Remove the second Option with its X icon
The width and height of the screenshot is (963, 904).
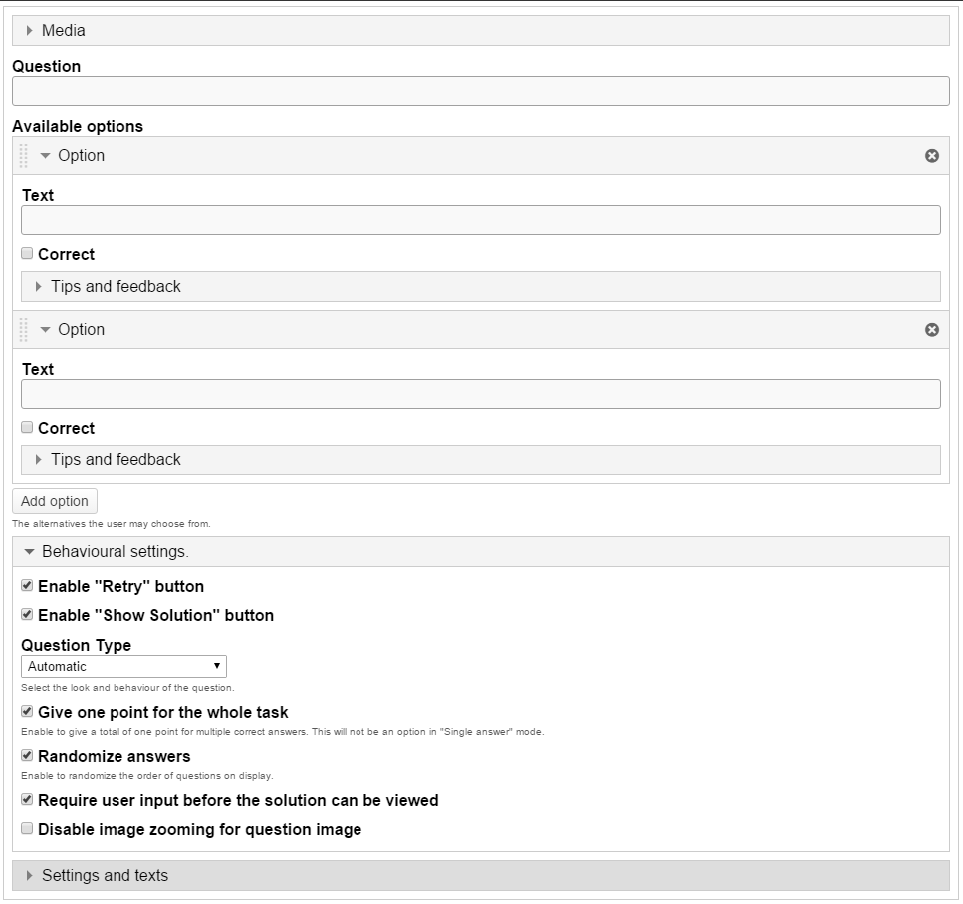tap(931, 330)
